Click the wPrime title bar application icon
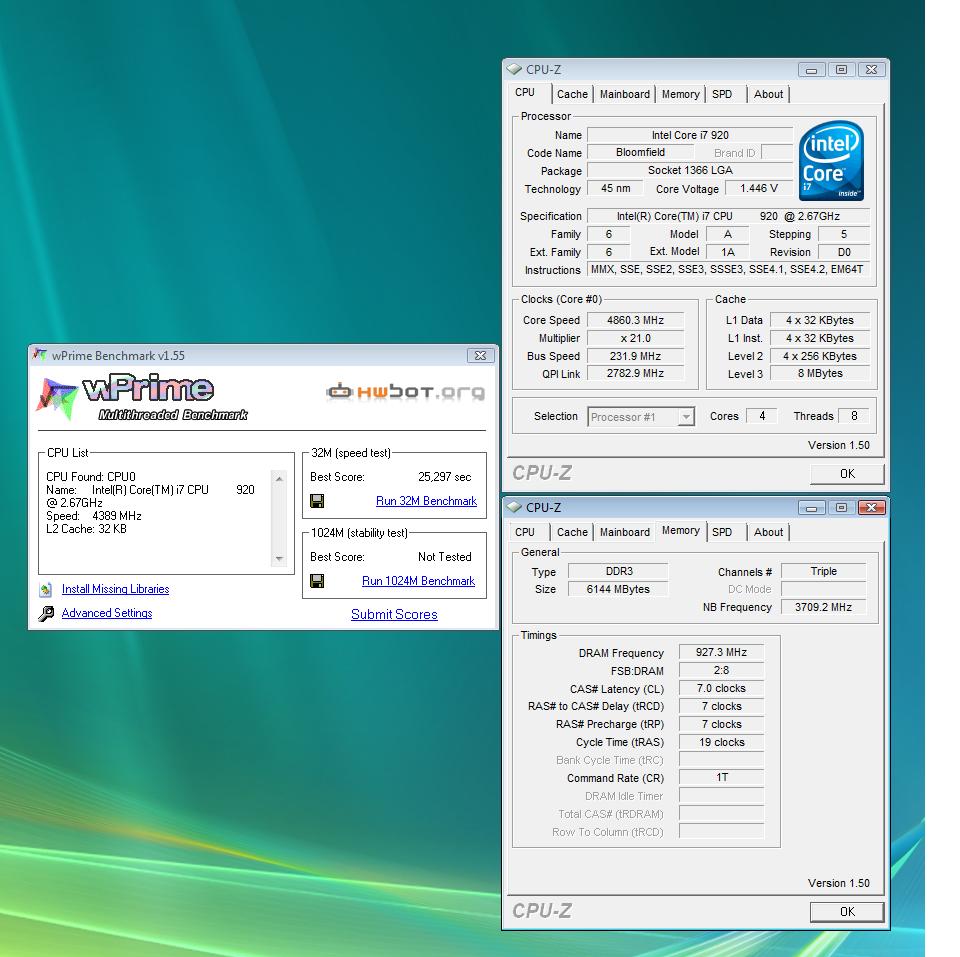Screen dimensions: 960x957 40,355
